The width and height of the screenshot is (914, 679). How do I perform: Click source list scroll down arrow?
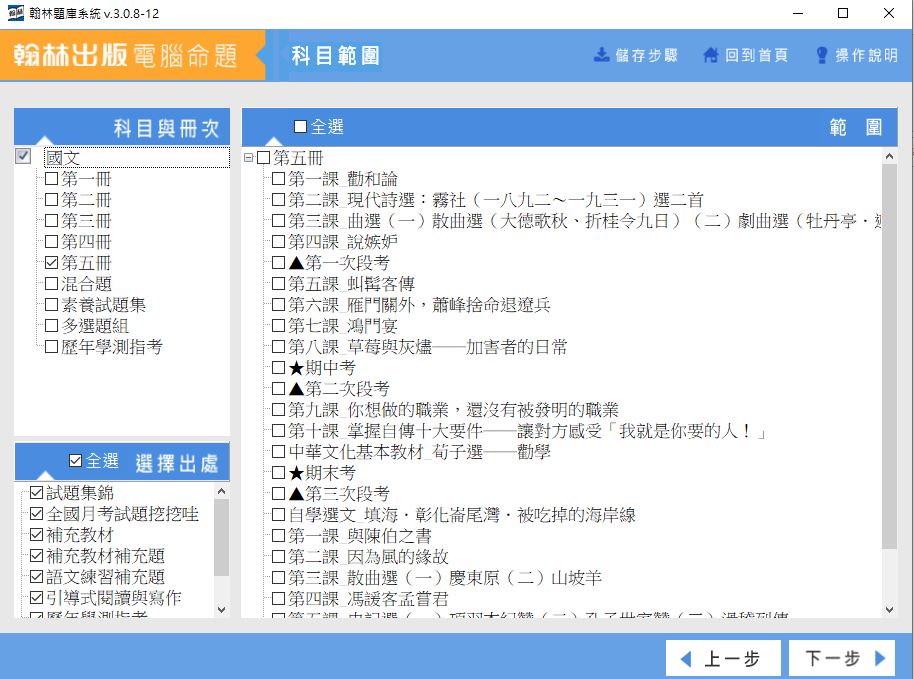click(221, 610)
